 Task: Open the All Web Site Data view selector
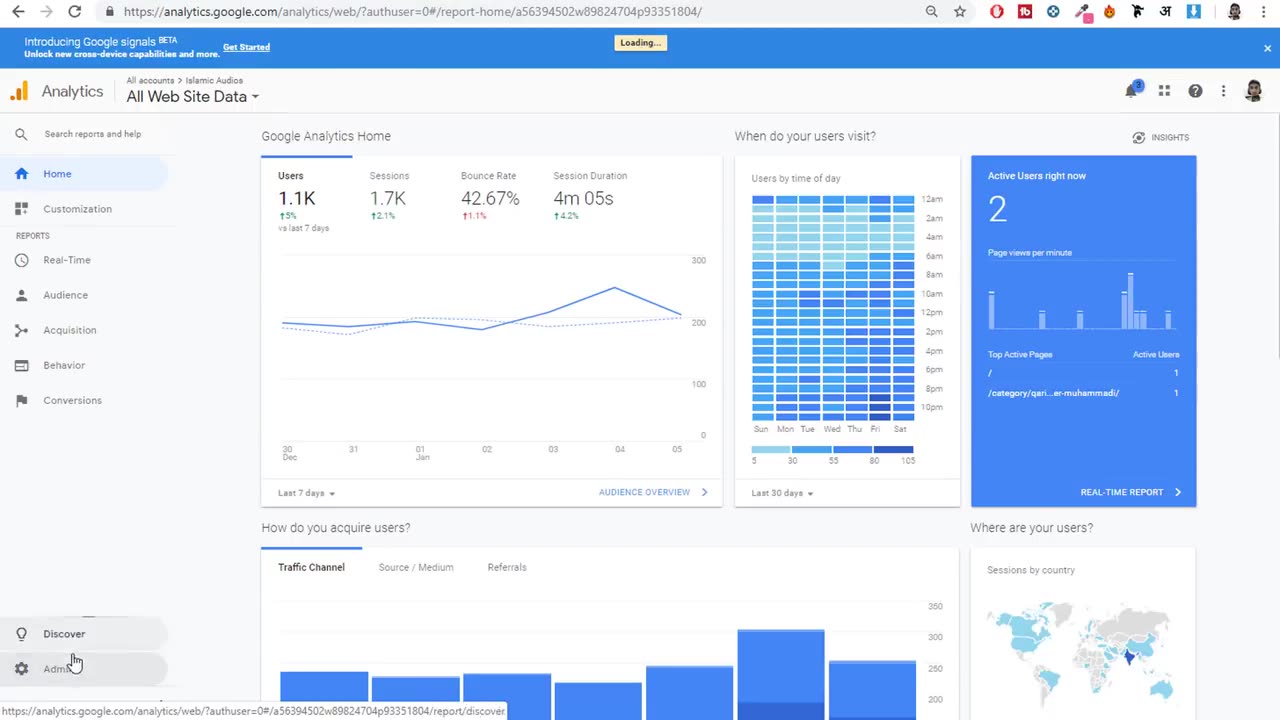pyautogui.click(x=193, y=97)
